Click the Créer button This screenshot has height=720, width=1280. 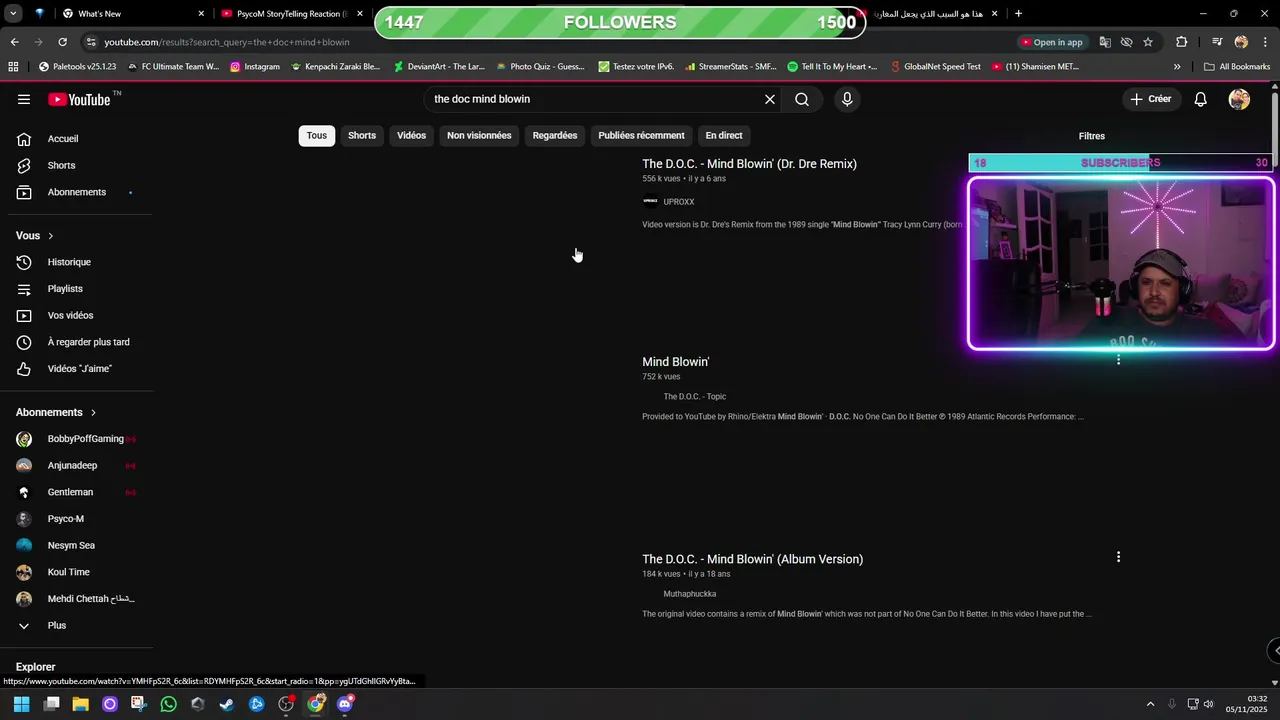coord(1151,99)
